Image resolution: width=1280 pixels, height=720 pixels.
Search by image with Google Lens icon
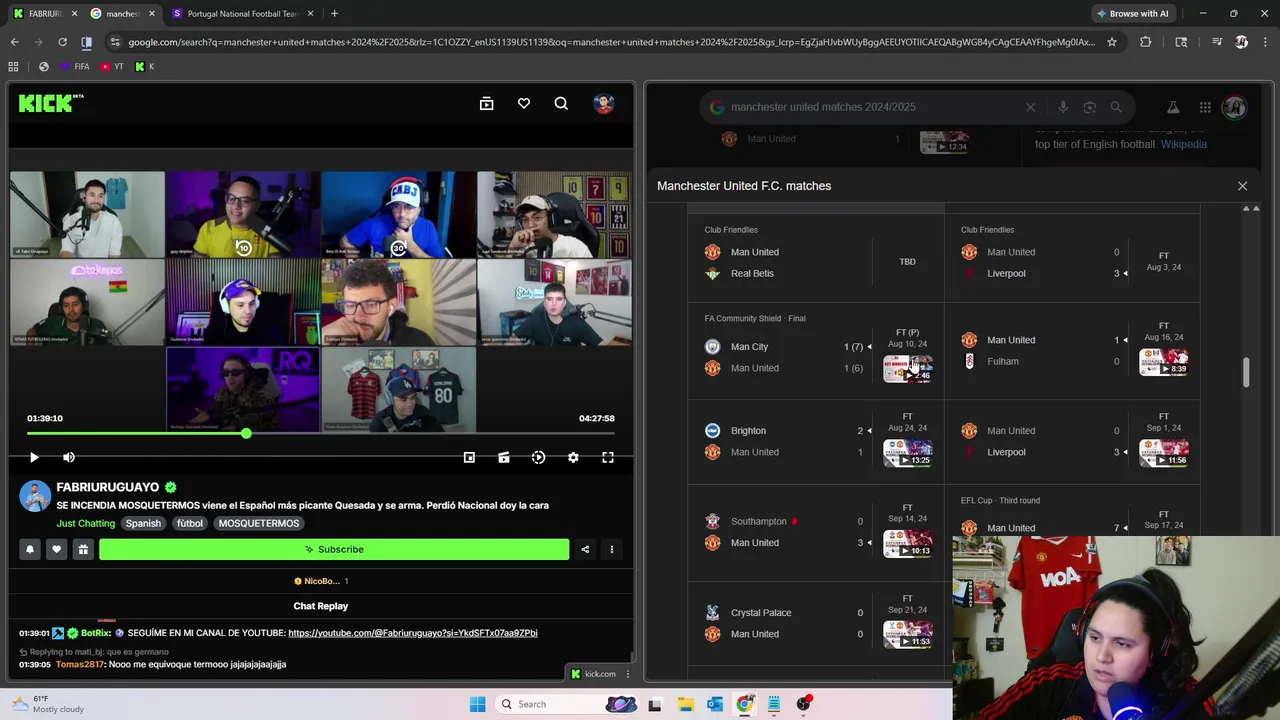coord(1090,107)
